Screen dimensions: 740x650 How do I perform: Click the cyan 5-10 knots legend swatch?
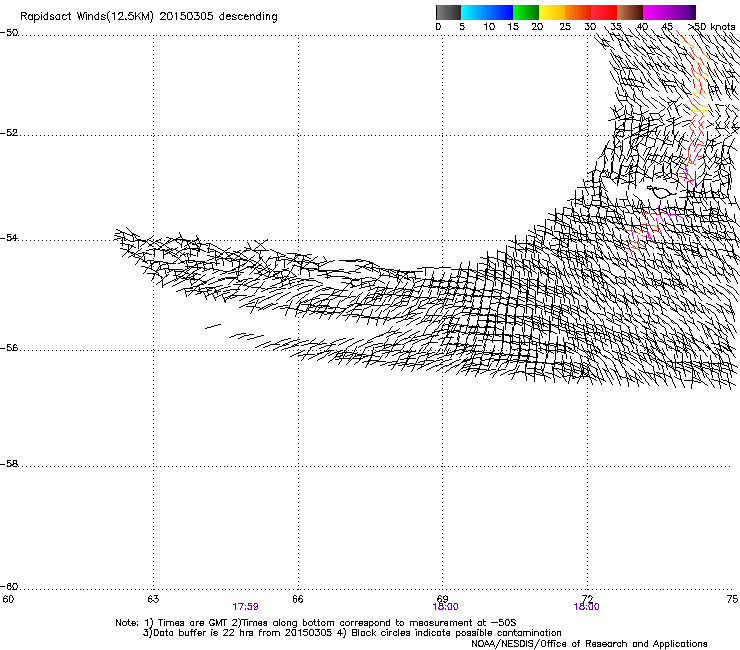click(x=473, y=12)
